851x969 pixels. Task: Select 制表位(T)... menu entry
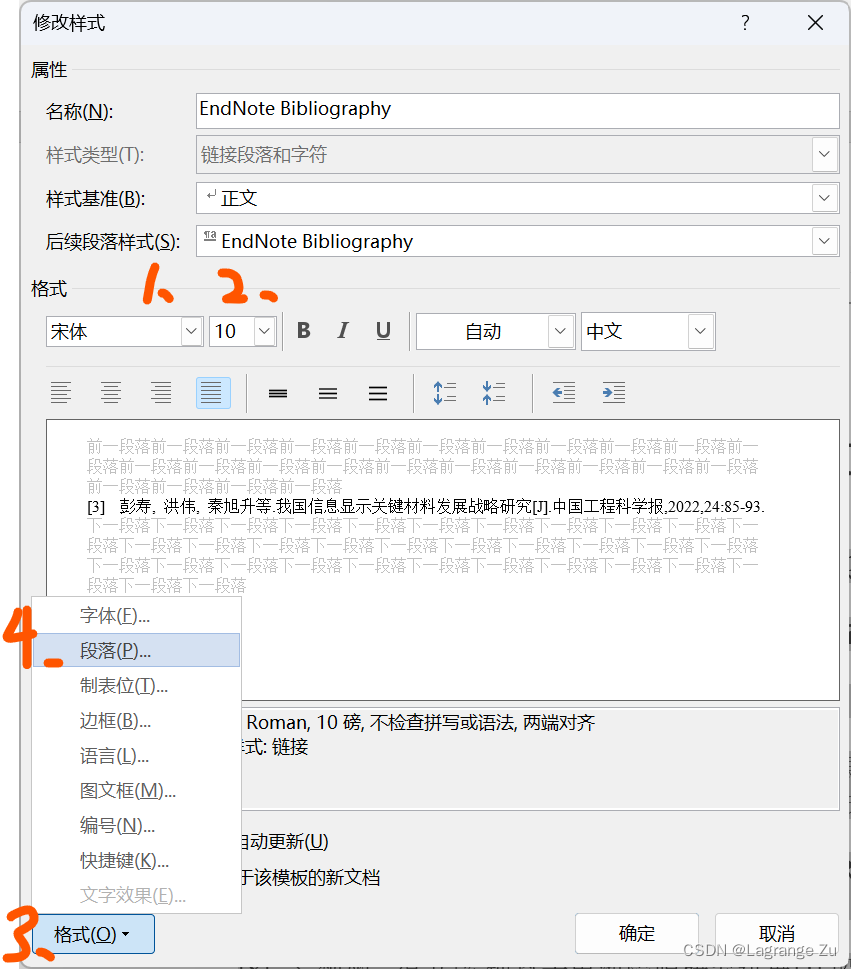tap(136, 685)
